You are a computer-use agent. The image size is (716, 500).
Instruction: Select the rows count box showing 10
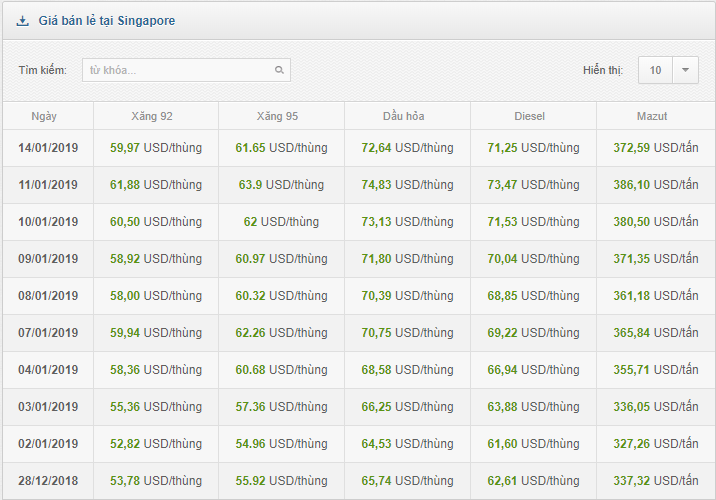(x=655, y=70)
